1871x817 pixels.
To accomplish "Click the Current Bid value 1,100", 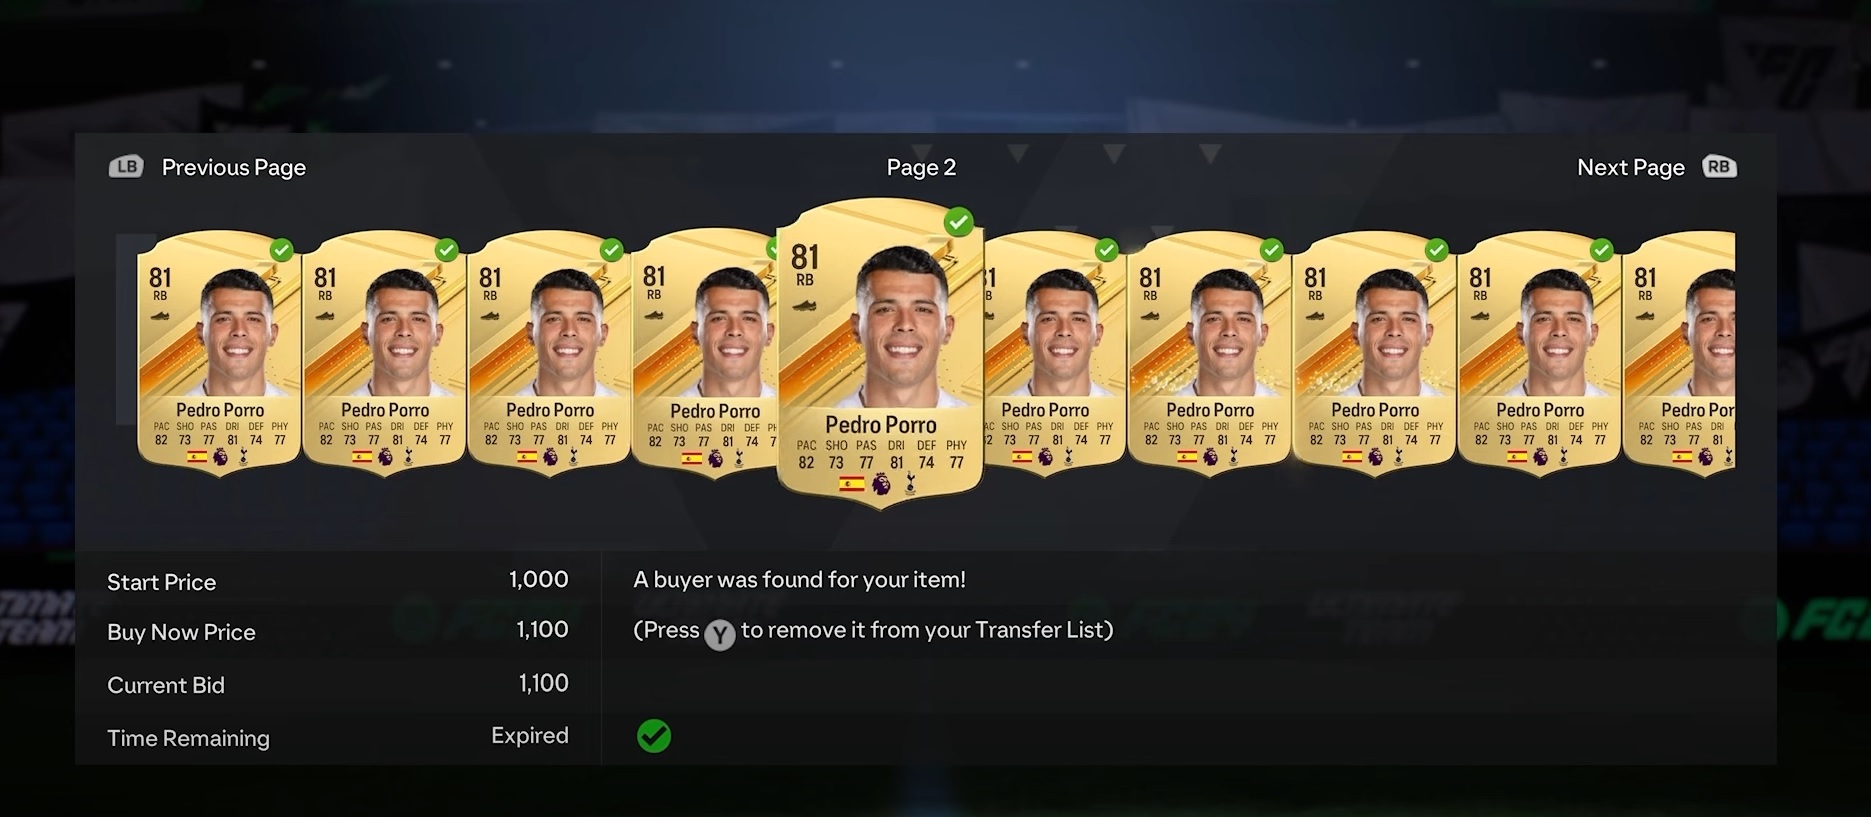I will [543, 684].
